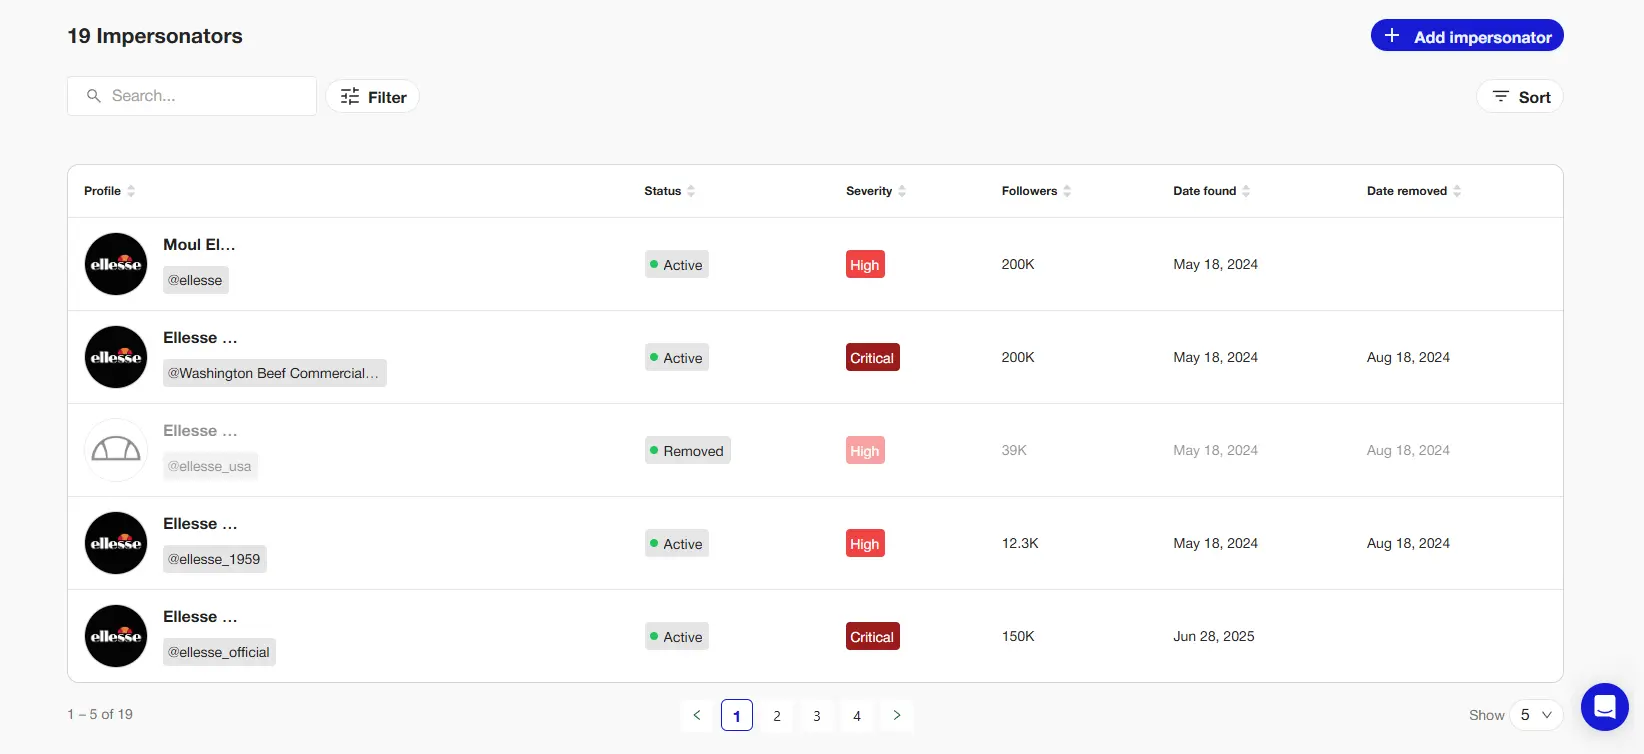Click the 12.3K followers value

pos(1020,543)
